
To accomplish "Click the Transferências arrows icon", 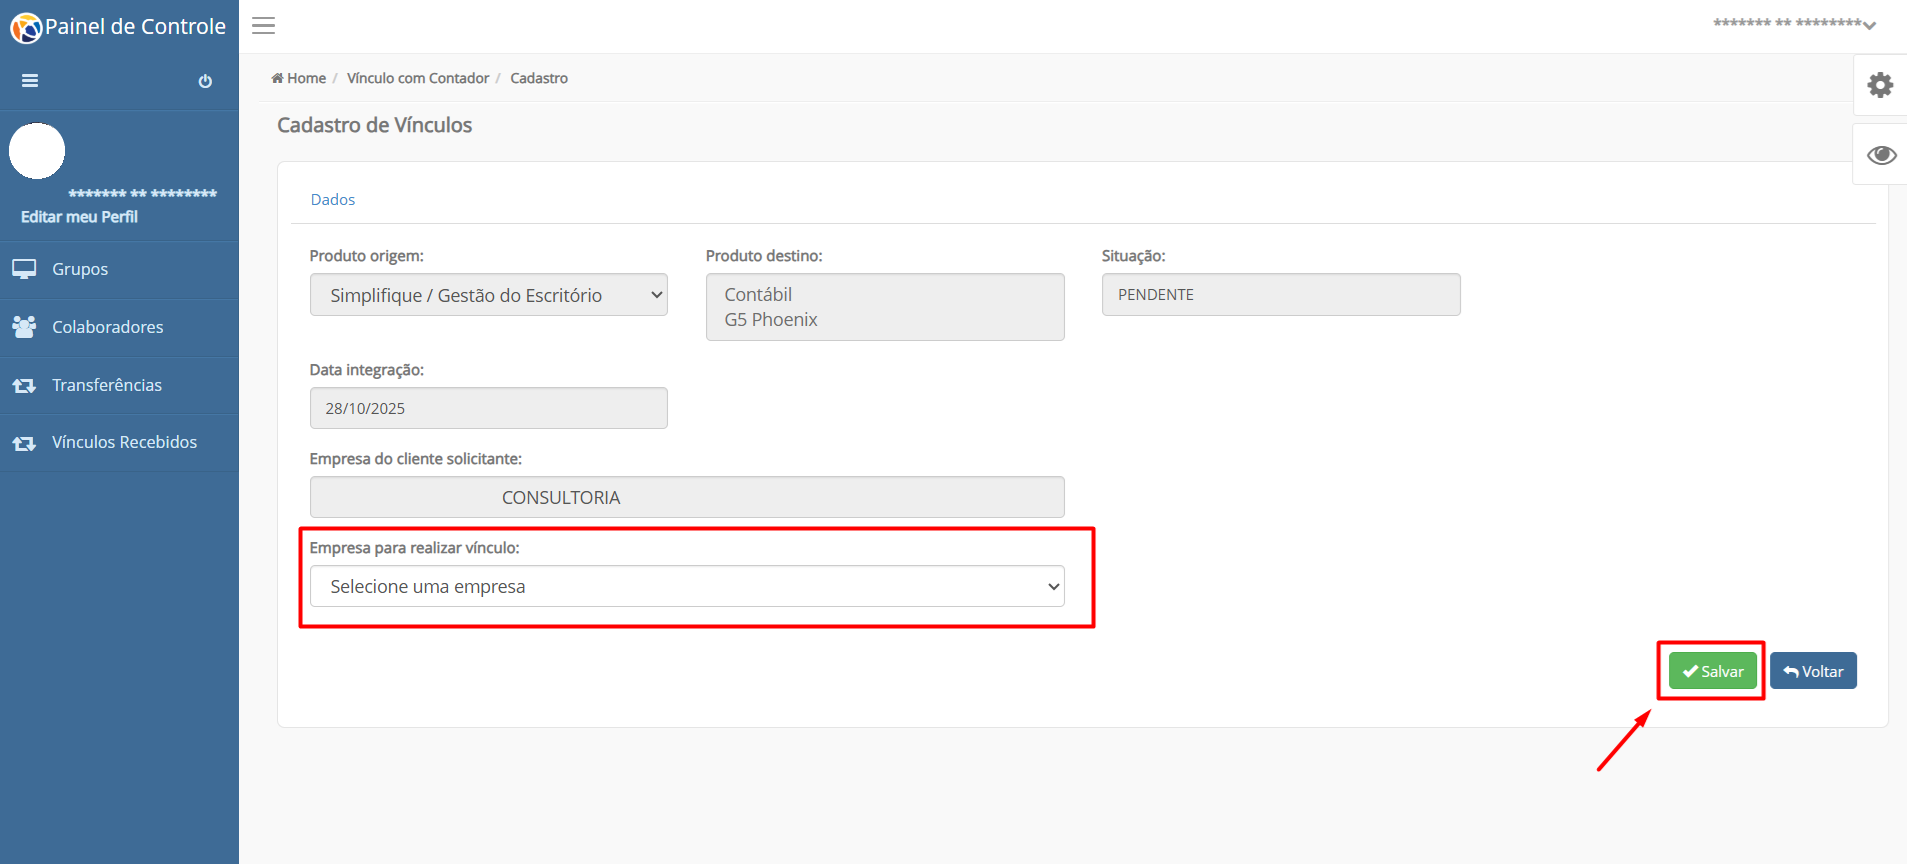I will (x=24, y=385).
